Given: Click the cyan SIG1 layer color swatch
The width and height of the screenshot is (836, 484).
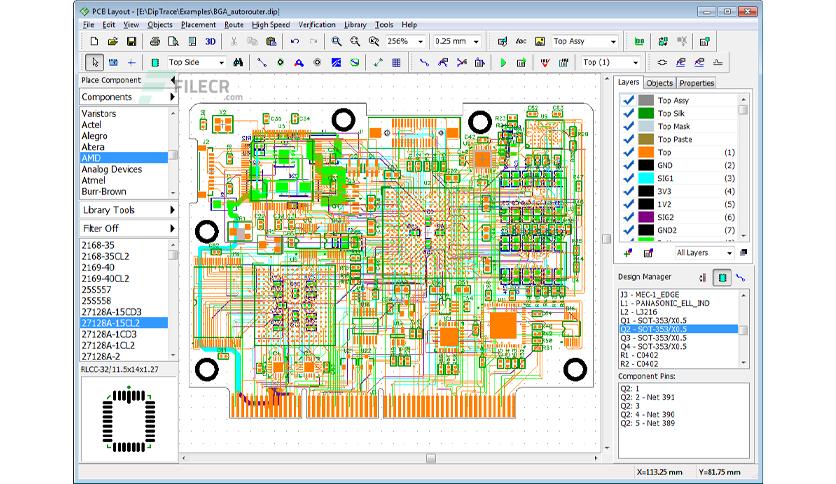Looking at the screenshot, I should coord(646,178).
